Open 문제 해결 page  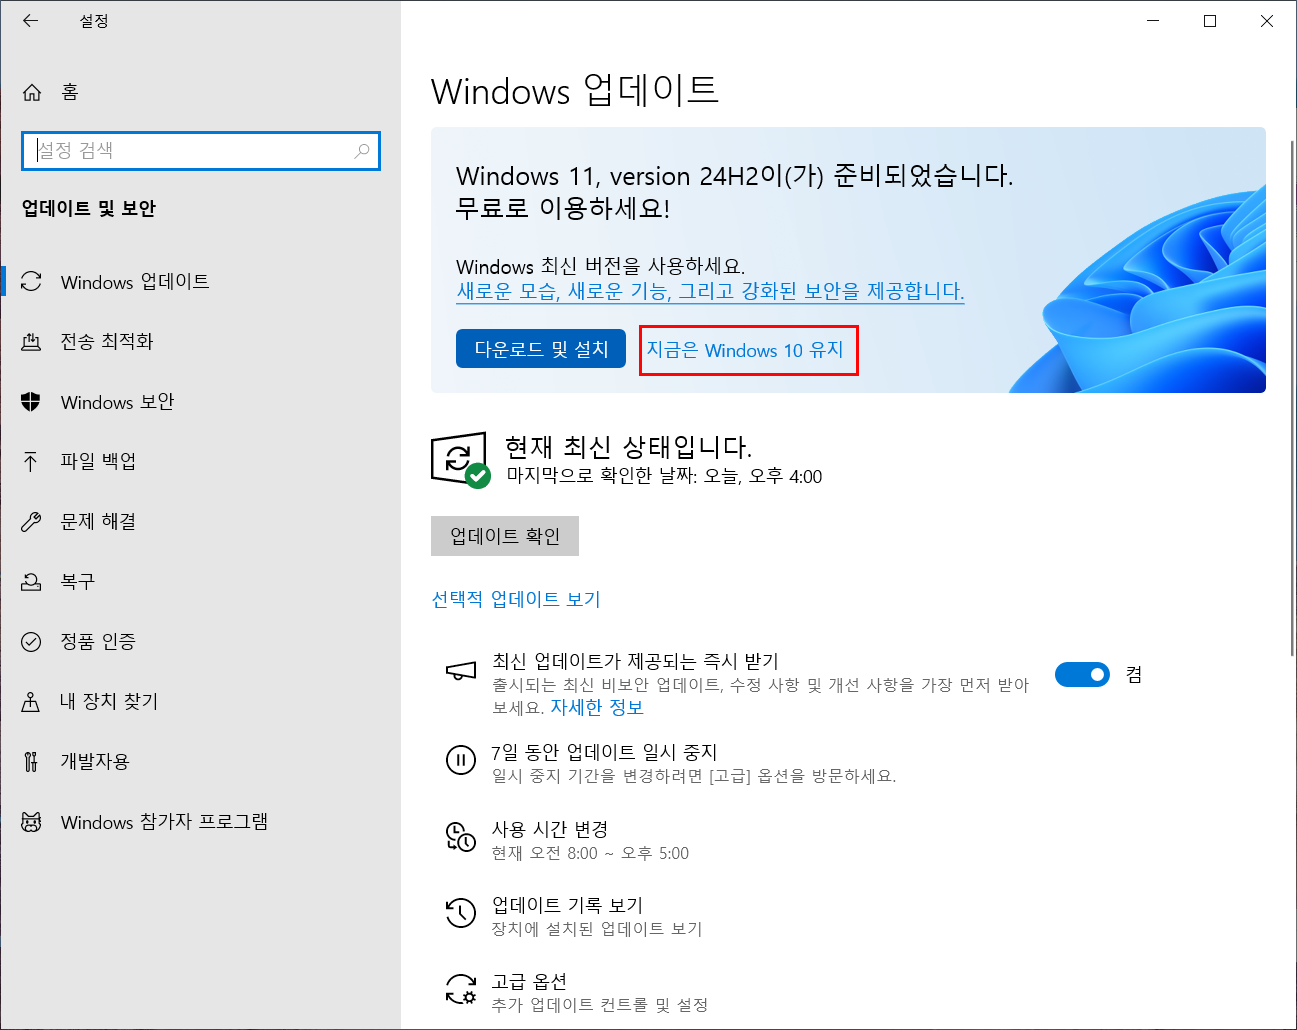pyautogui.click(x=200, y=521)
